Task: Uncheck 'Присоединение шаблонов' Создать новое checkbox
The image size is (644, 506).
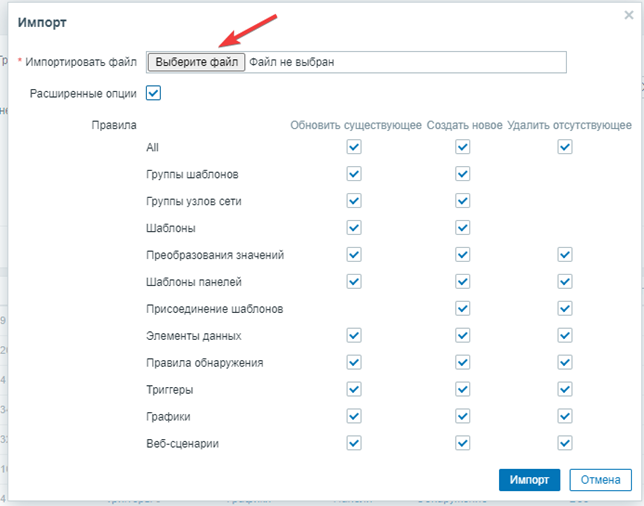Action: click(x=462, y=309)
